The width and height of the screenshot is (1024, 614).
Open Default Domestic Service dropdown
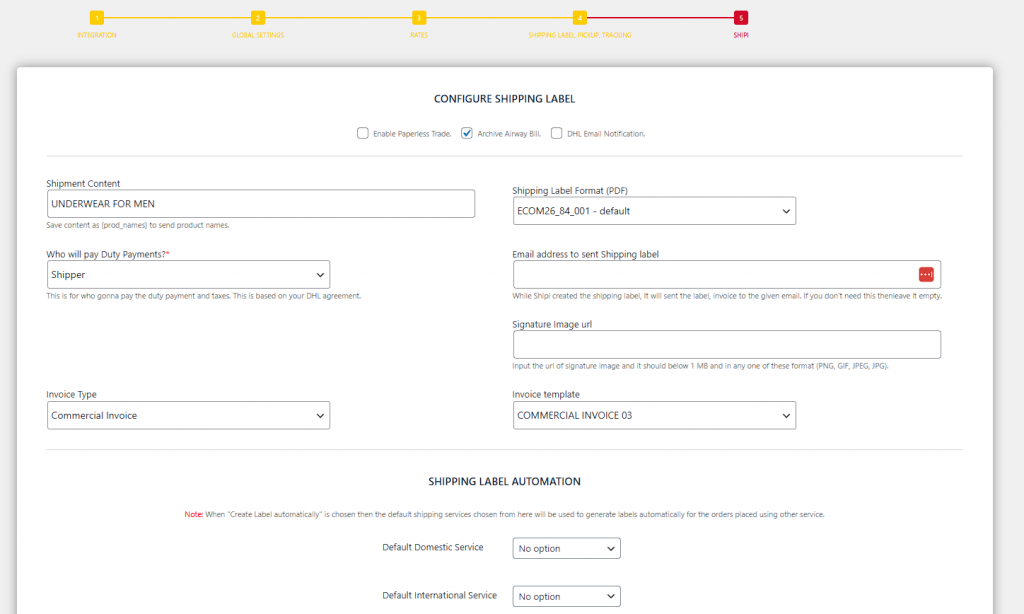click(567, 548)
